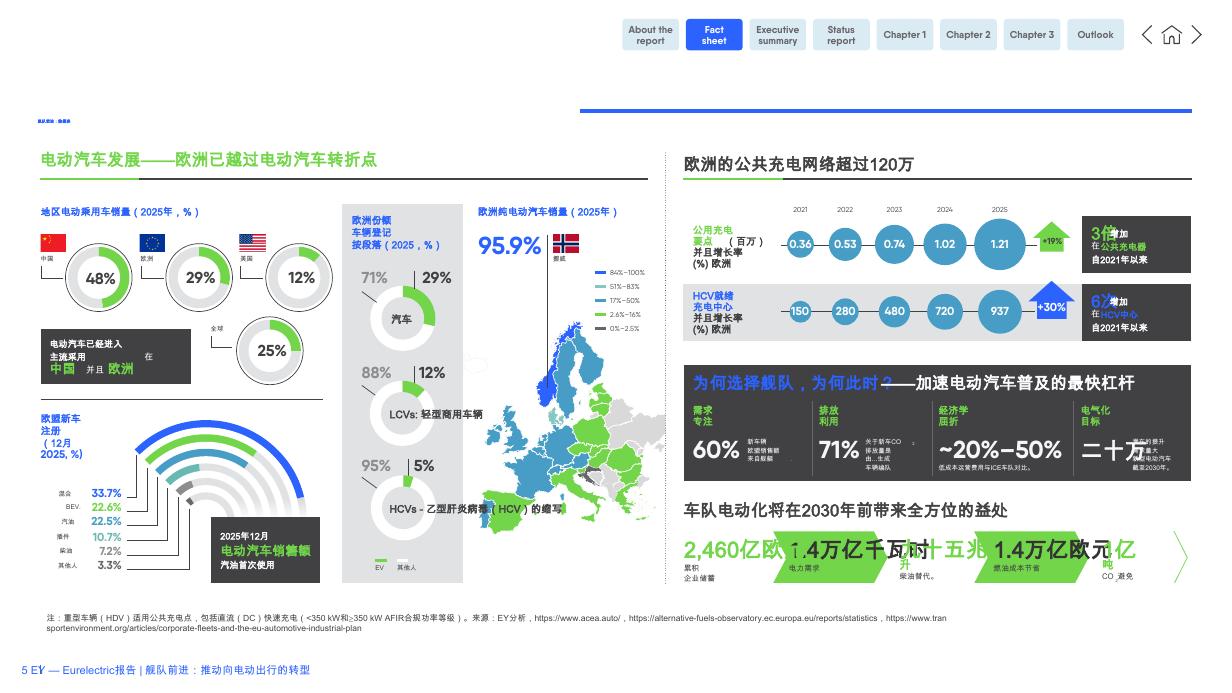Click the China flag icon
1232x693 pixels.
point(53,242)
